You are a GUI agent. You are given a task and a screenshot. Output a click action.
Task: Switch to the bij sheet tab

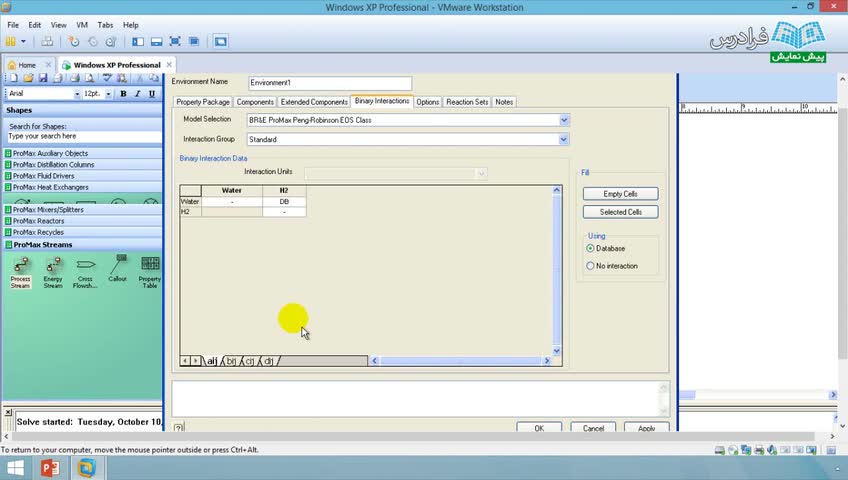click(231, 361)
